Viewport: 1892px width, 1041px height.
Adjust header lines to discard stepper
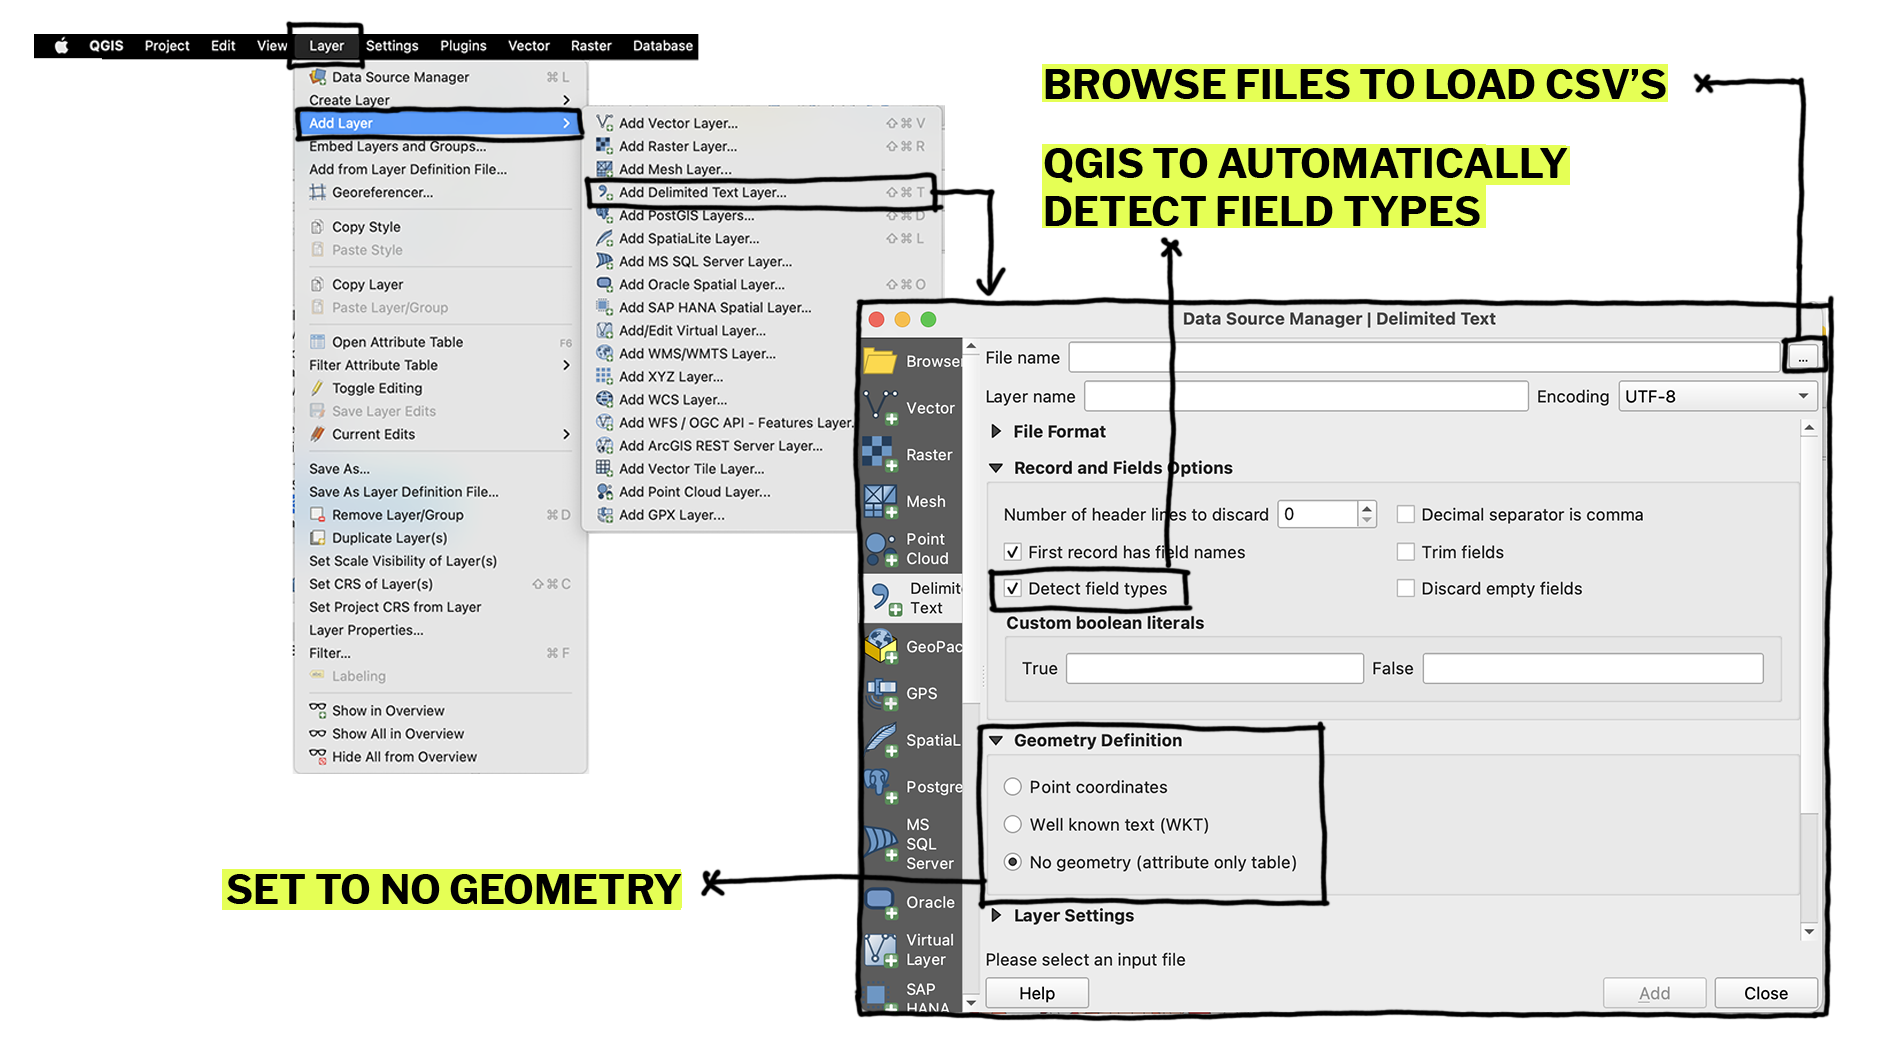[x=1367, y=514]
